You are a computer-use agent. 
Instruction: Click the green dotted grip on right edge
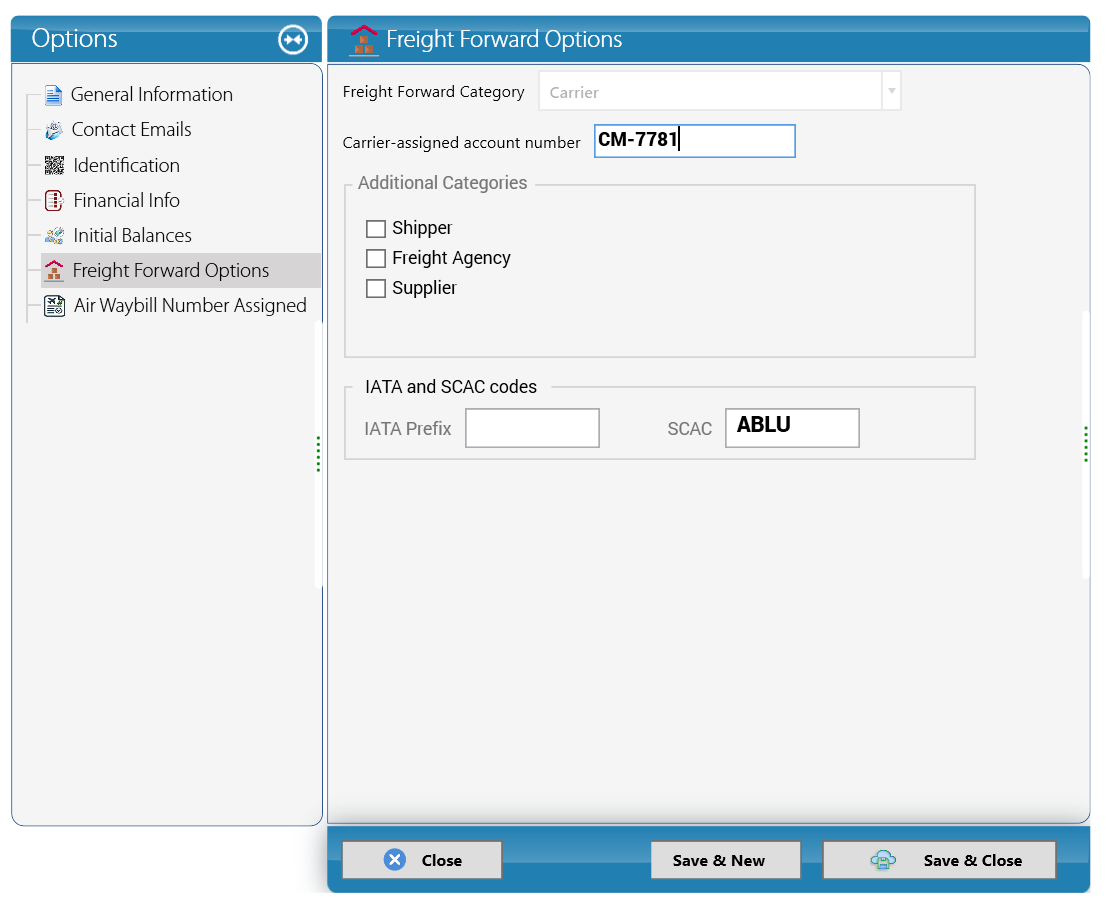point(1086,444)
